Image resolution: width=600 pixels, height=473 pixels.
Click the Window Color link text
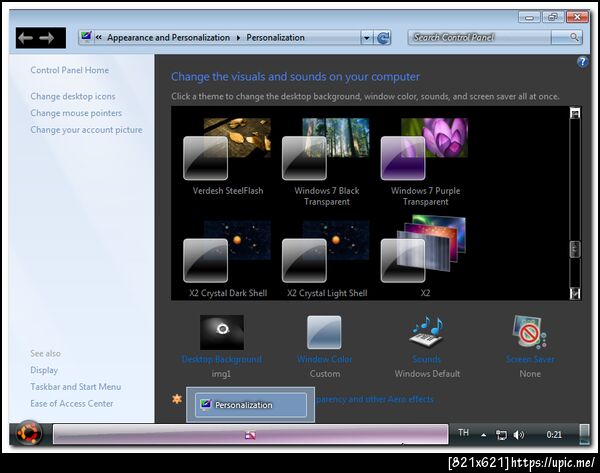(x=324, y=359)
